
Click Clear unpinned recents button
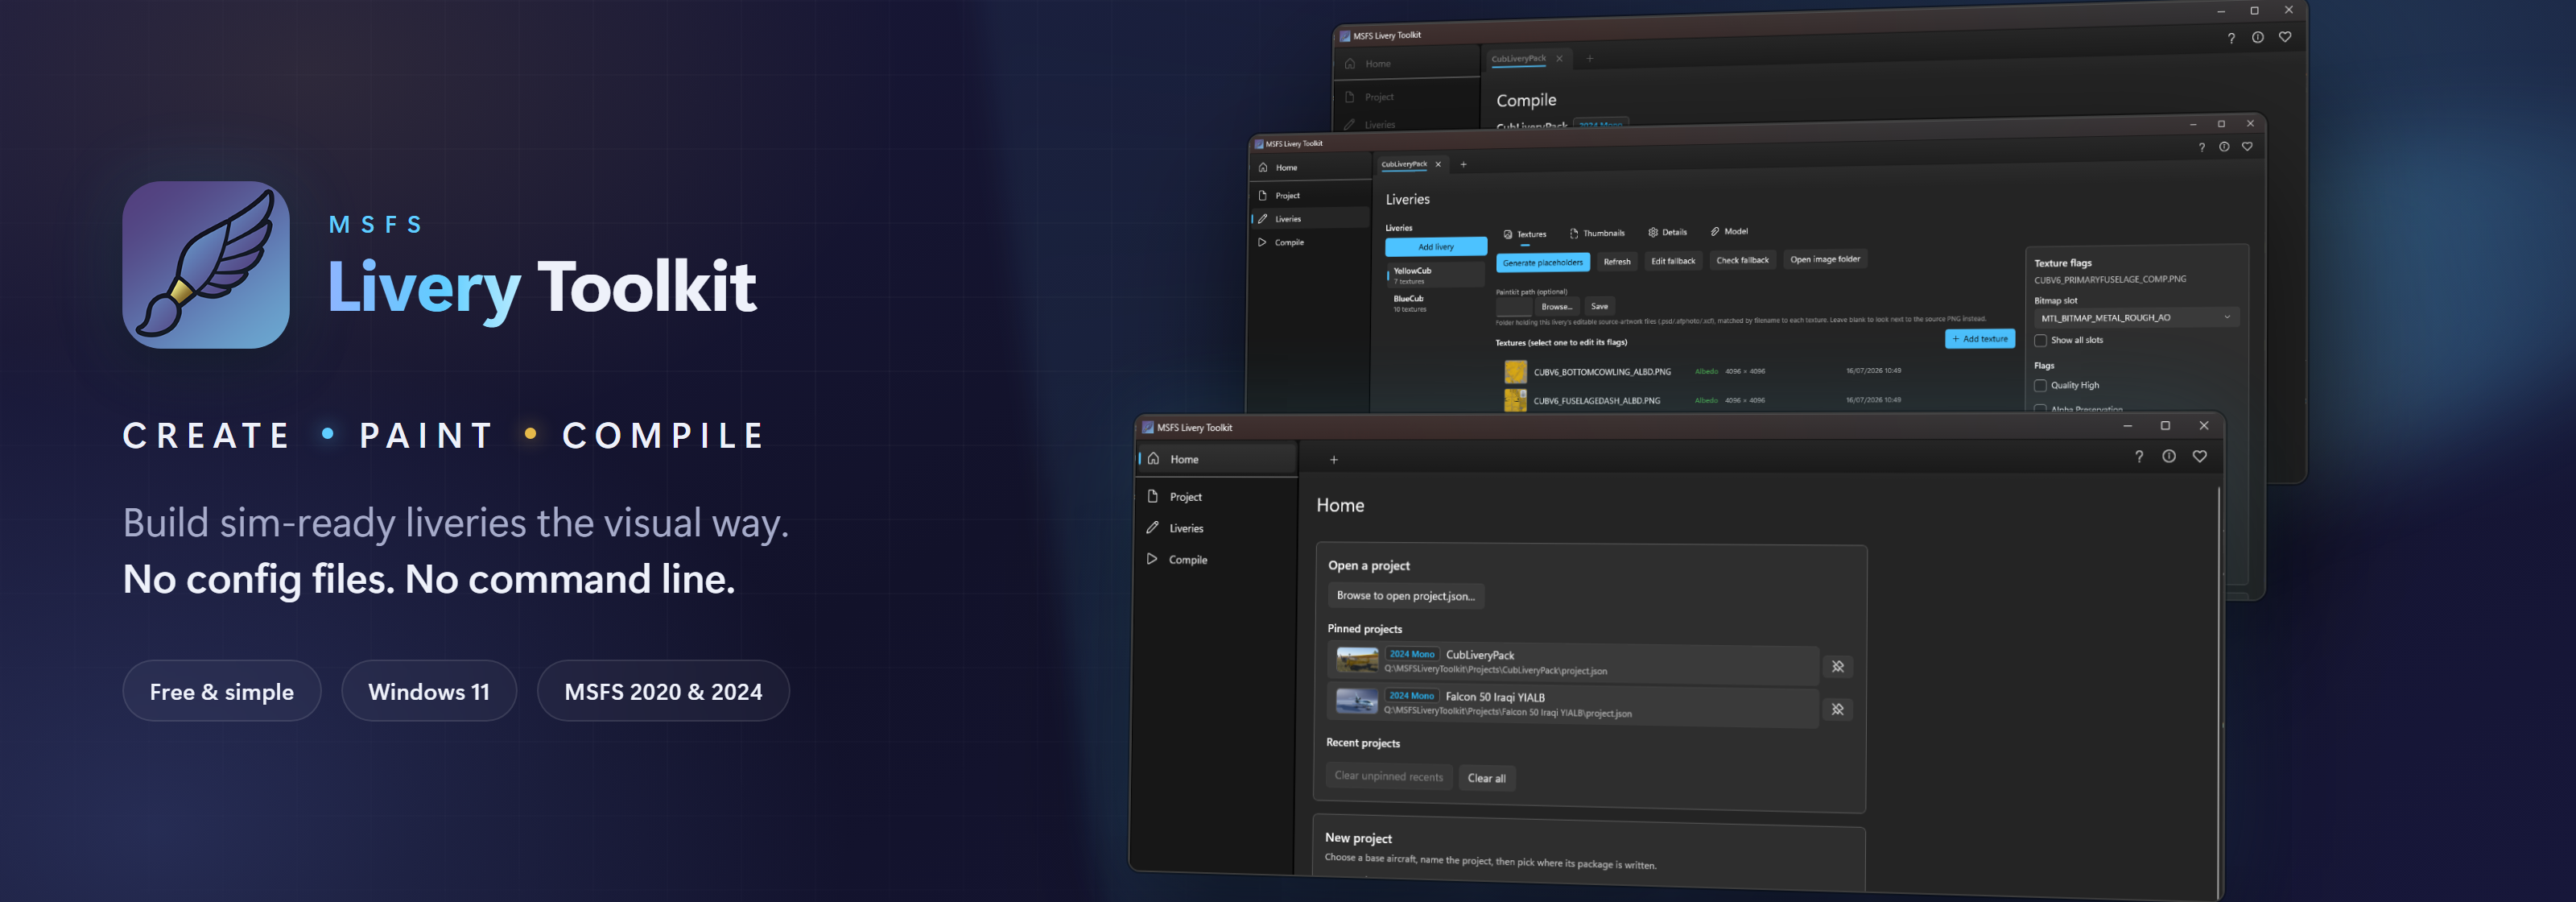click(x=1389, y=776)
